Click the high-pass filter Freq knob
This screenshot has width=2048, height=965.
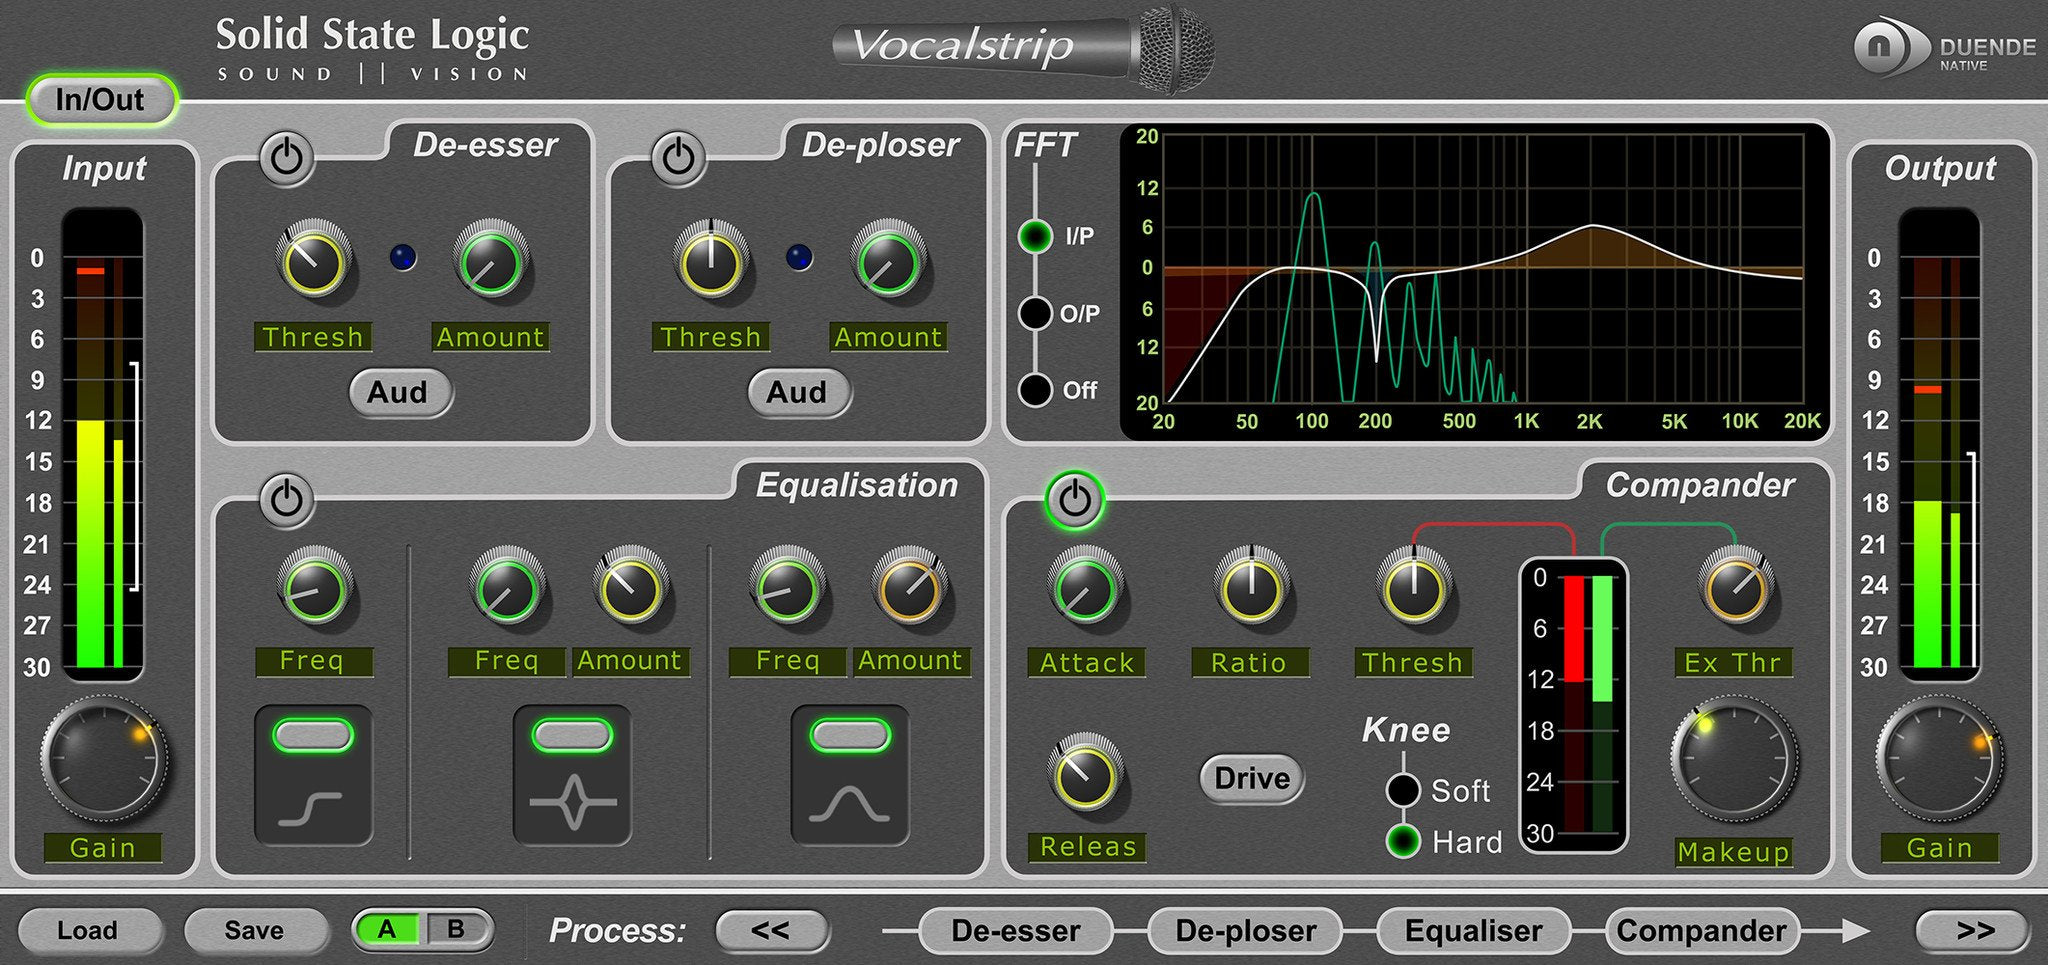tap(314, 587)
